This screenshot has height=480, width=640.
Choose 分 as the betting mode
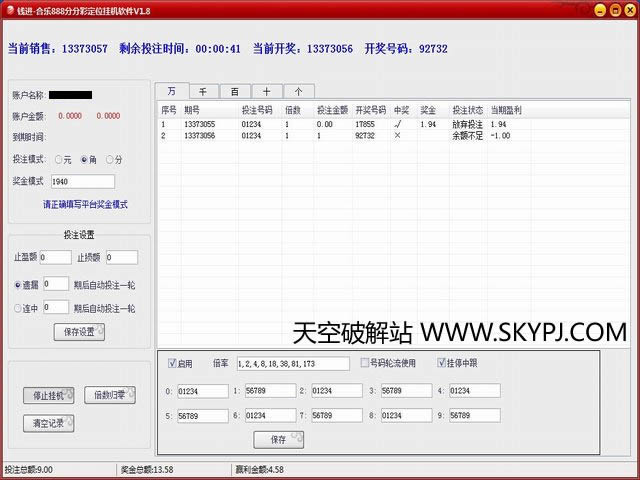click(x=108, y=160)
